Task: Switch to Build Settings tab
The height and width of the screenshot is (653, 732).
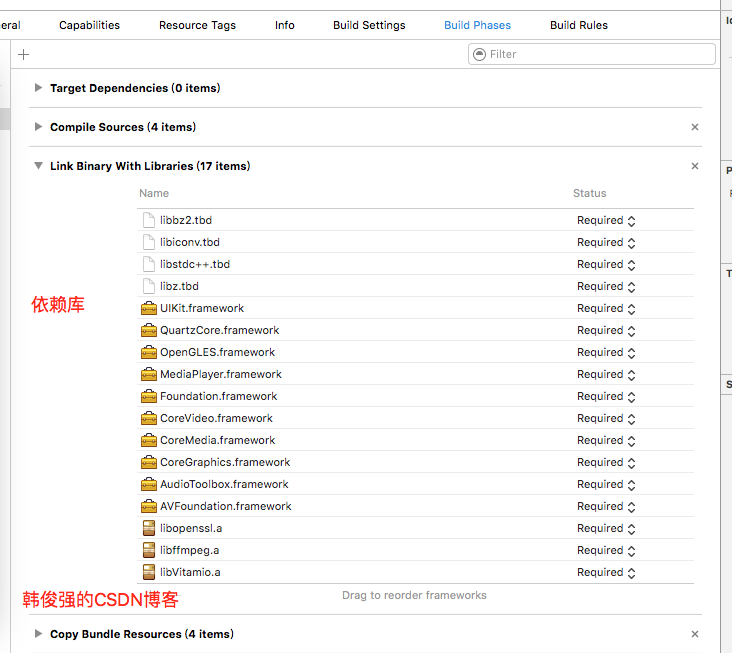Action: tap(369, 25)
